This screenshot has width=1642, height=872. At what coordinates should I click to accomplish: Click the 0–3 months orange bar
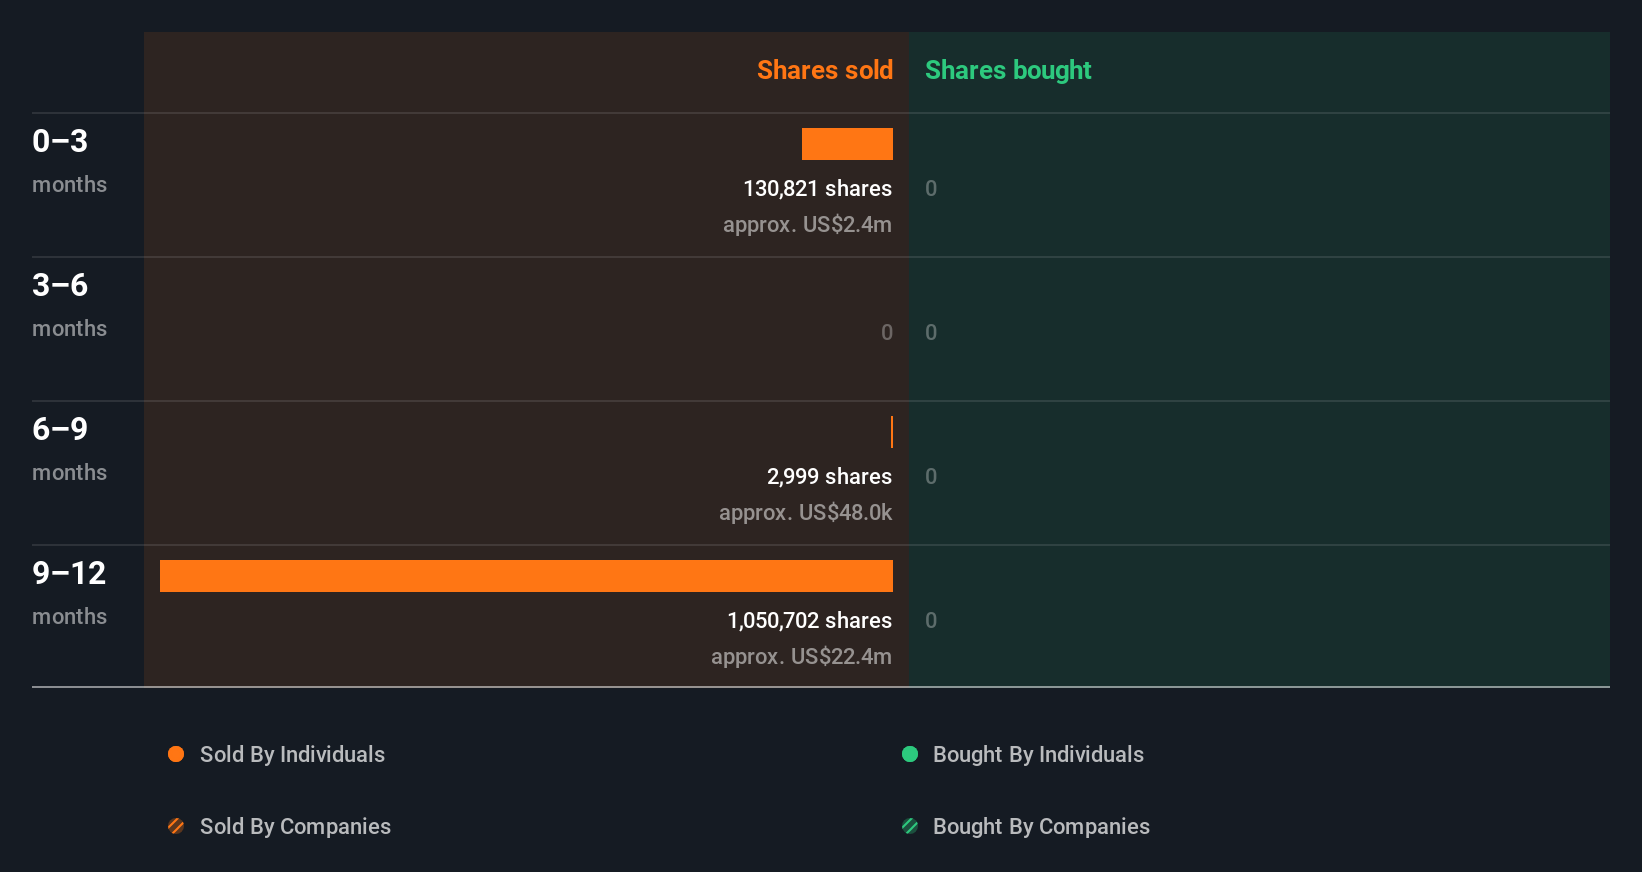[847, 144]
